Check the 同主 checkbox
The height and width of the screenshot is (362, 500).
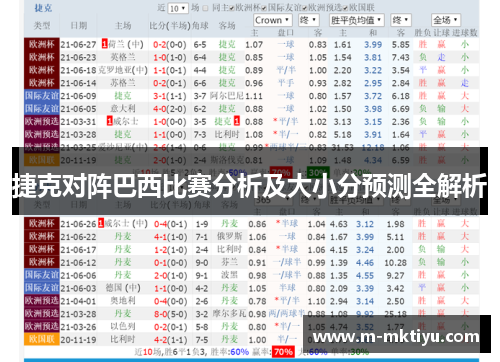[206, 8]
